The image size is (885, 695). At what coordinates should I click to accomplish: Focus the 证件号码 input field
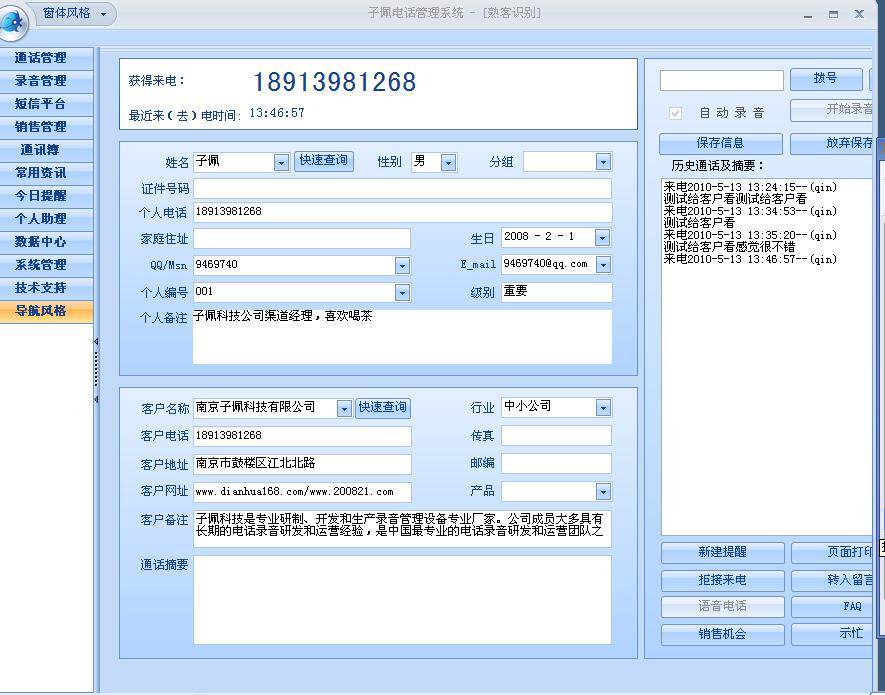(401, 189)
